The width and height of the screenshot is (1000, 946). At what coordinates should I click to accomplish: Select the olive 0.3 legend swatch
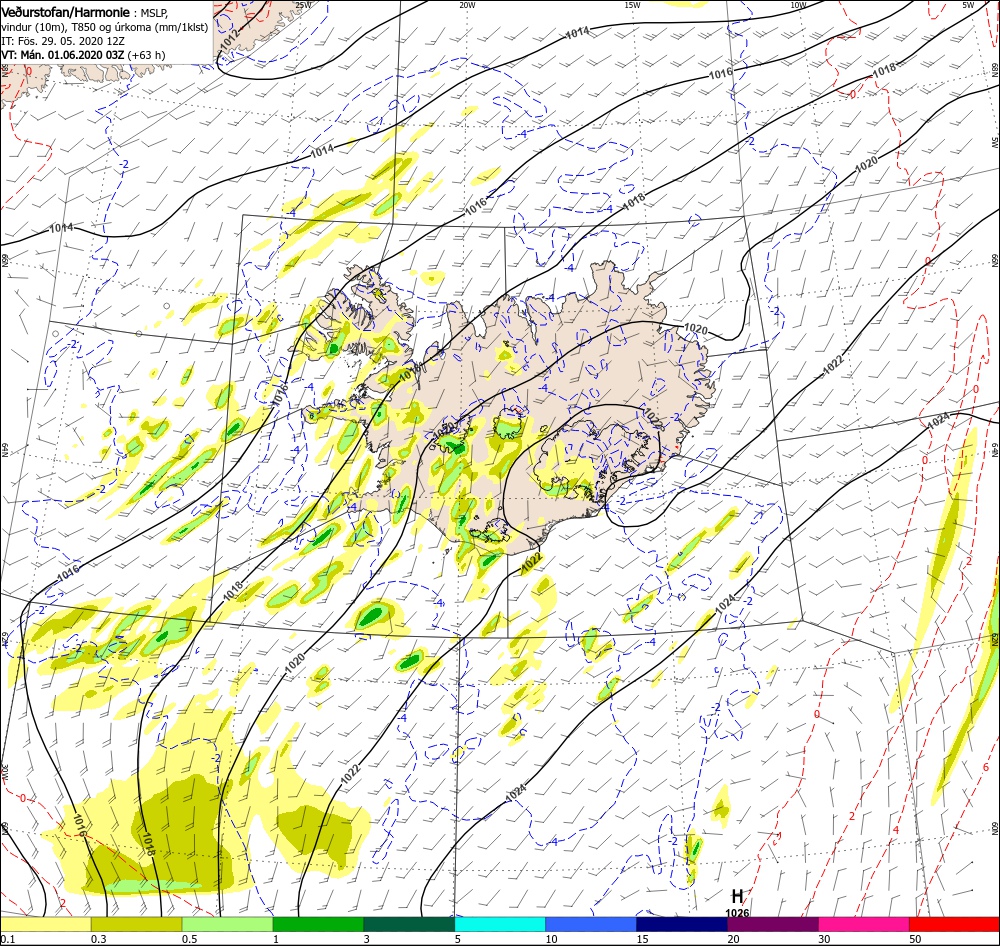pos(136,924)
